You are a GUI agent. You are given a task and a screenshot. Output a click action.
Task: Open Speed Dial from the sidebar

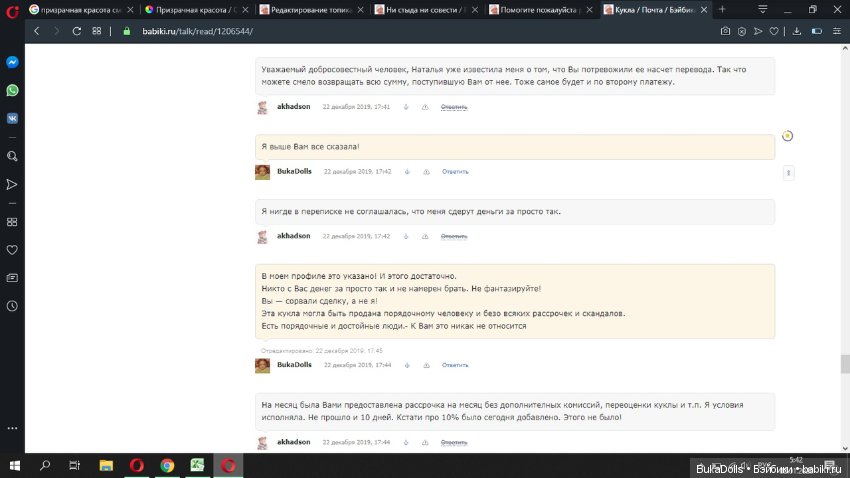[12, 222]
